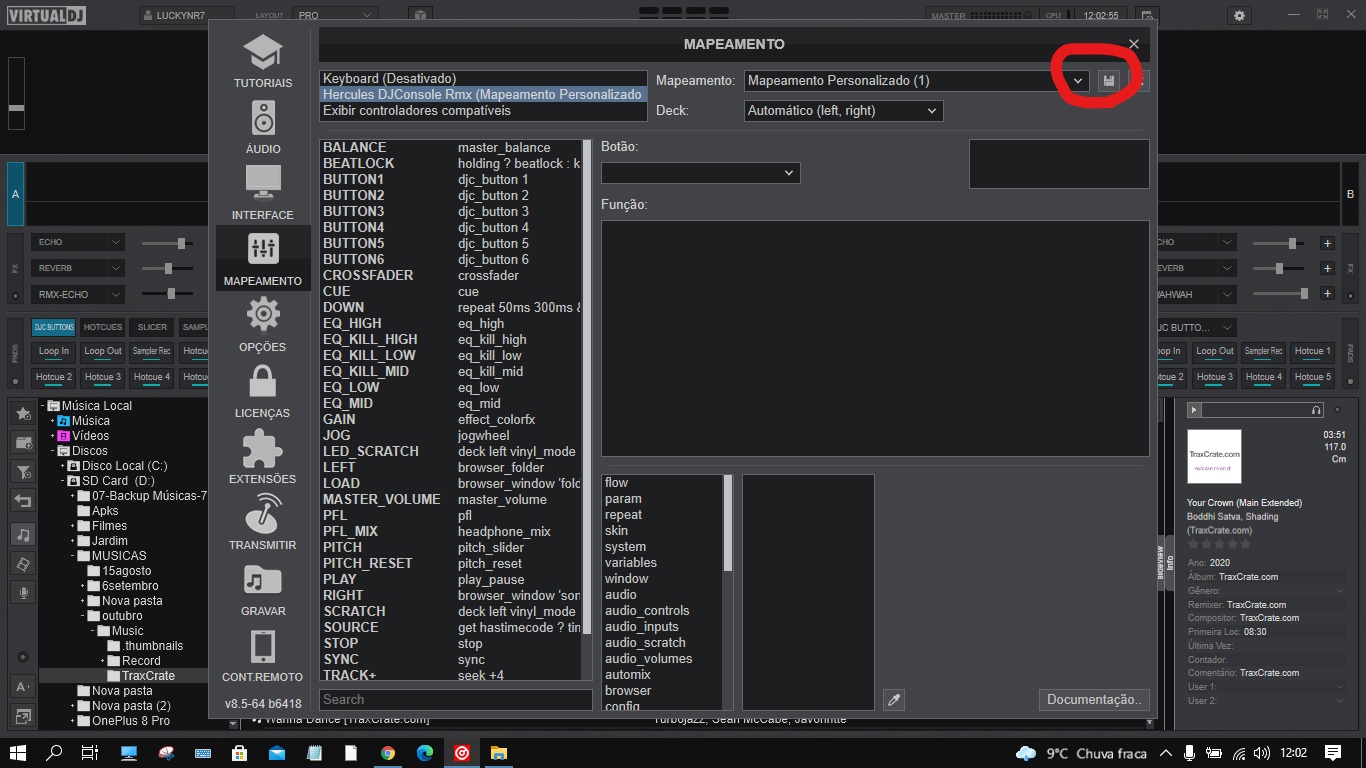Open Google Chrome from the taskbar
The height and width of the screenshot is (768, 1366).
coord(388,753)
